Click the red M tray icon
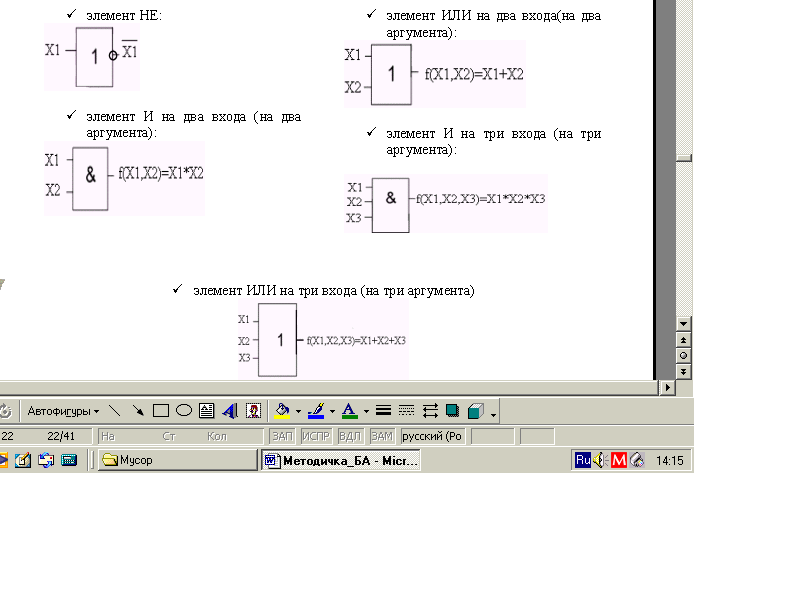Image resolution: width=800 pixels, height=600 pixels. (619, 460)
